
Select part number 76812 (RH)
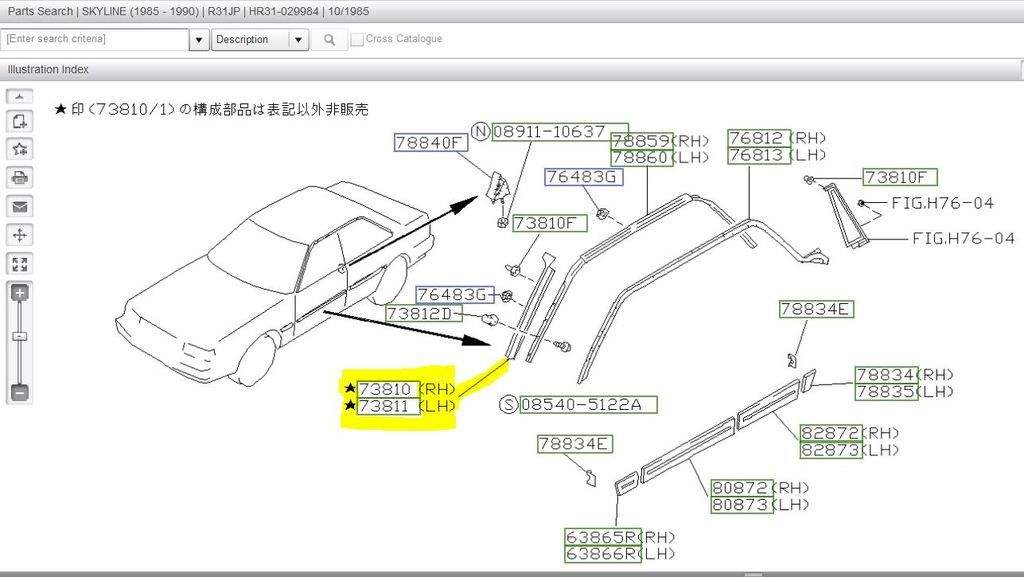pyautogui.click(x=758, y=138)
